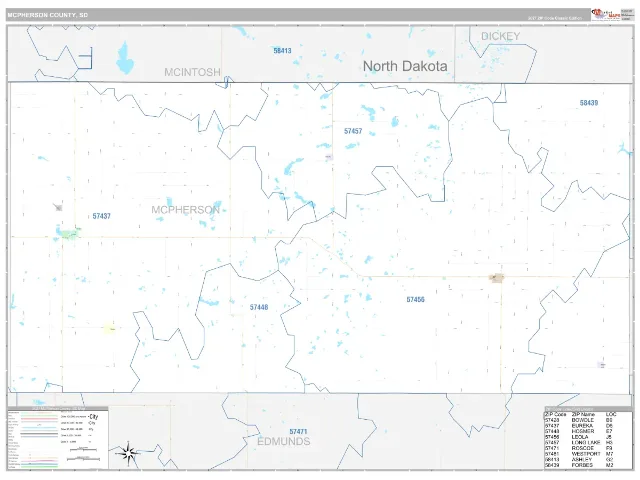Click the 'ZIP Name' column header
Viewport: 640px width, 480px height.
(583, 414)
